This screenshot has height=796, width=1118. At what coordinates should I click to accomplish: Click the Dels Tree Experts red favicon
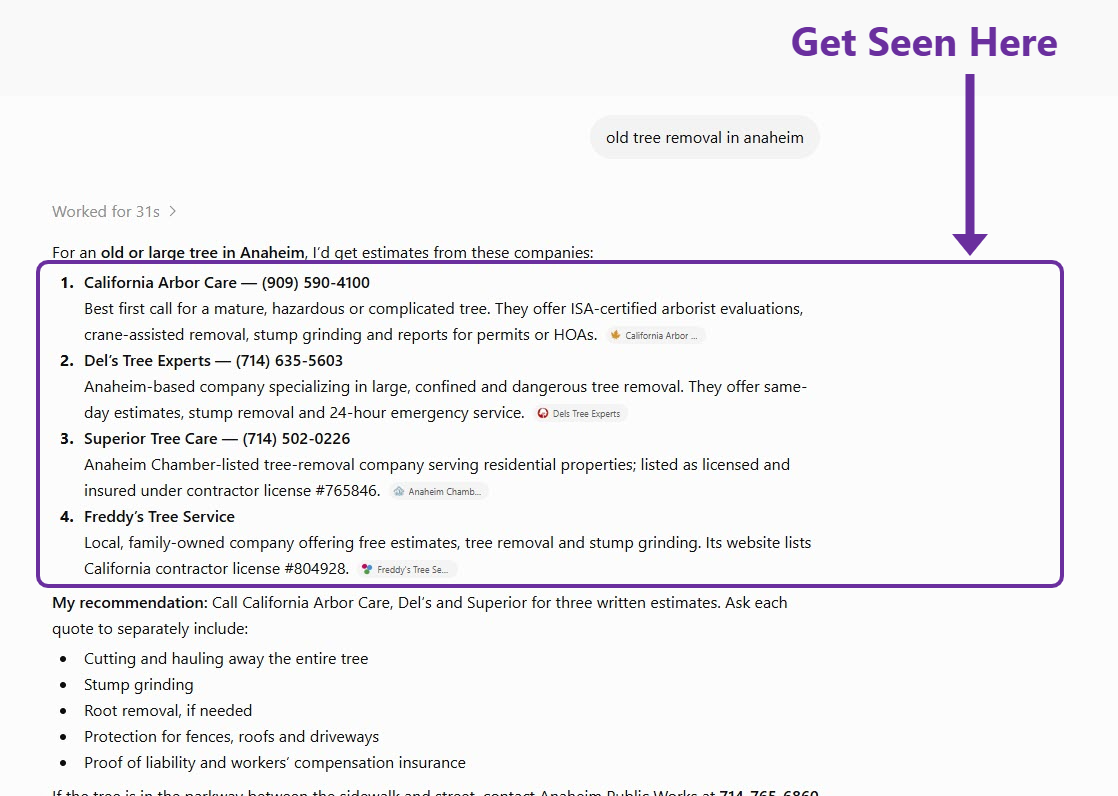[543, 413]
